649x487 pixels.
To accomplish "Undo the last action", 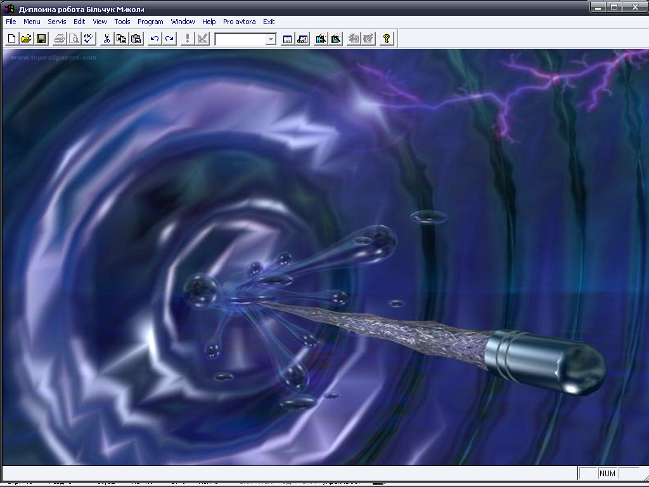I will click(x=155, y=39).
